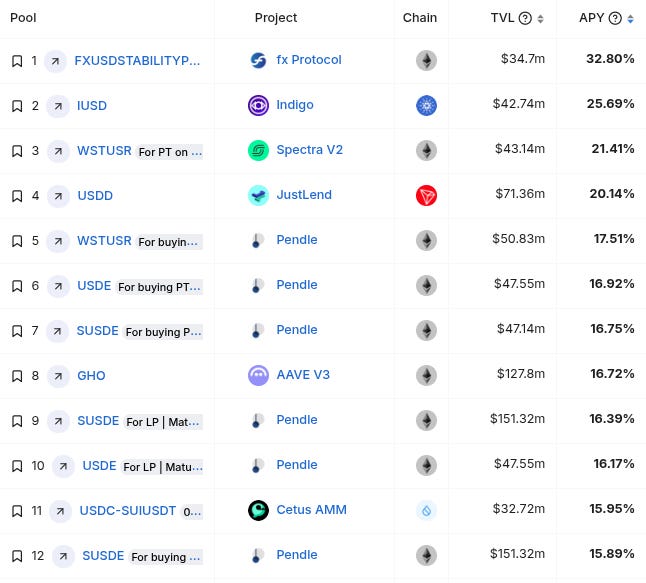The image size is (646, 583).
Task: Open external link arrow for GHO
Action: pos(58,376)
